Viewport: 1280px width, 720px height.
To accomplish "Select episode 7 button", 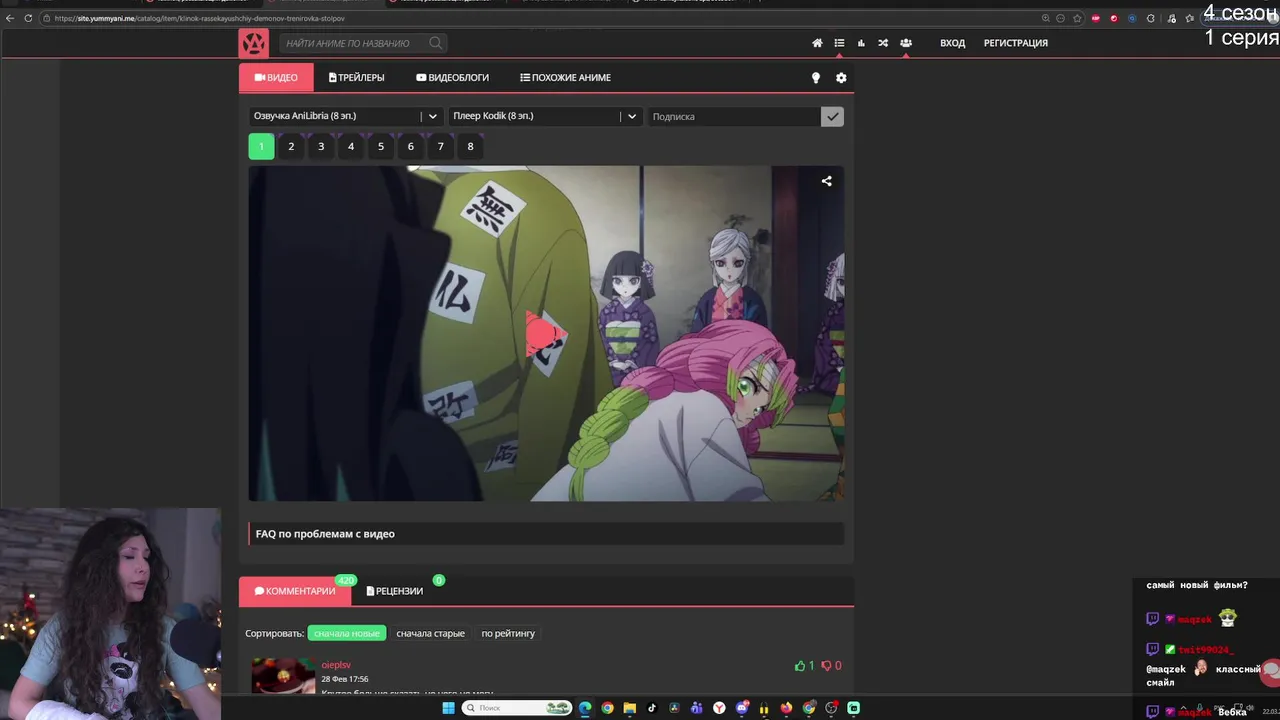I will tap(440, 146).
